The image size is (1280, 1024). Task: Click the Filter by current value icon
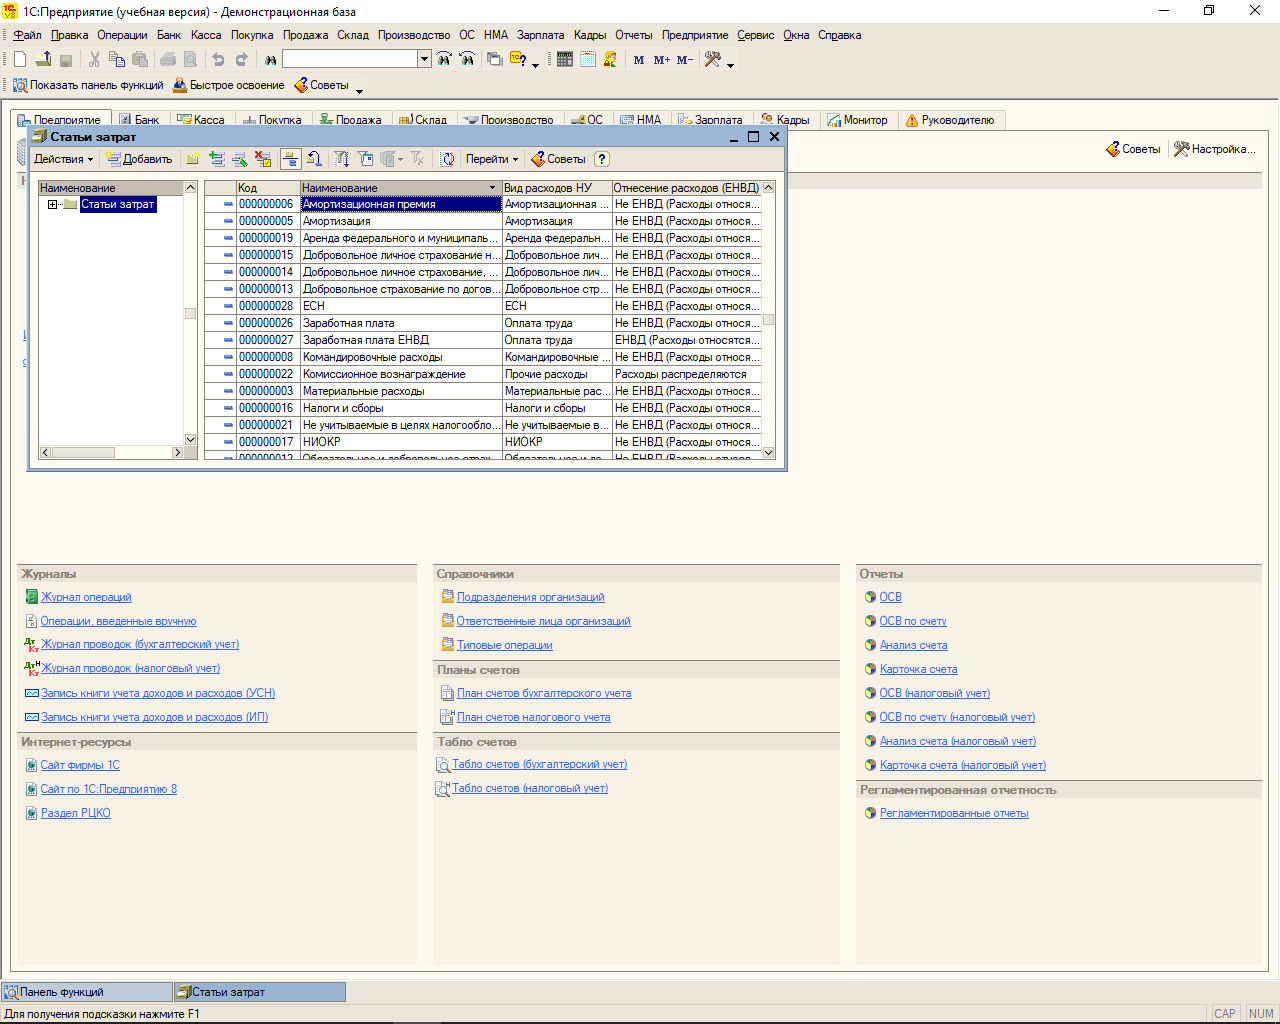coord(365,159)
